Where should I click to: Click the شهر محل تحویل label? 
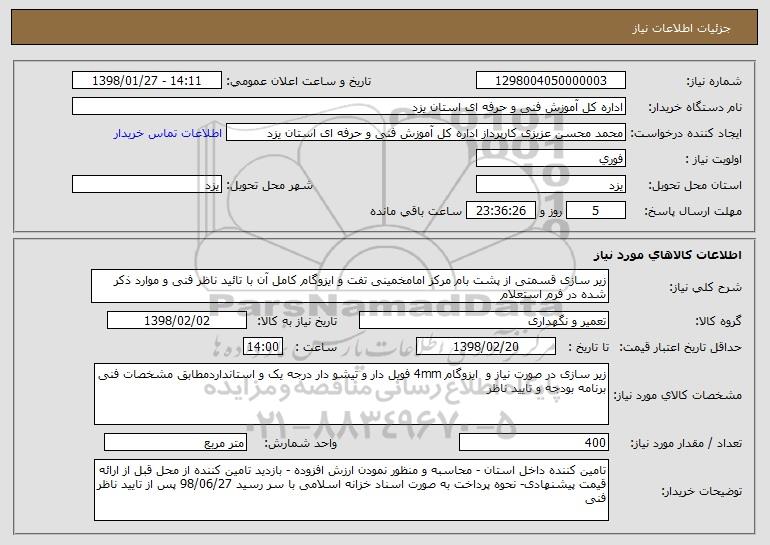pos(269,185)
